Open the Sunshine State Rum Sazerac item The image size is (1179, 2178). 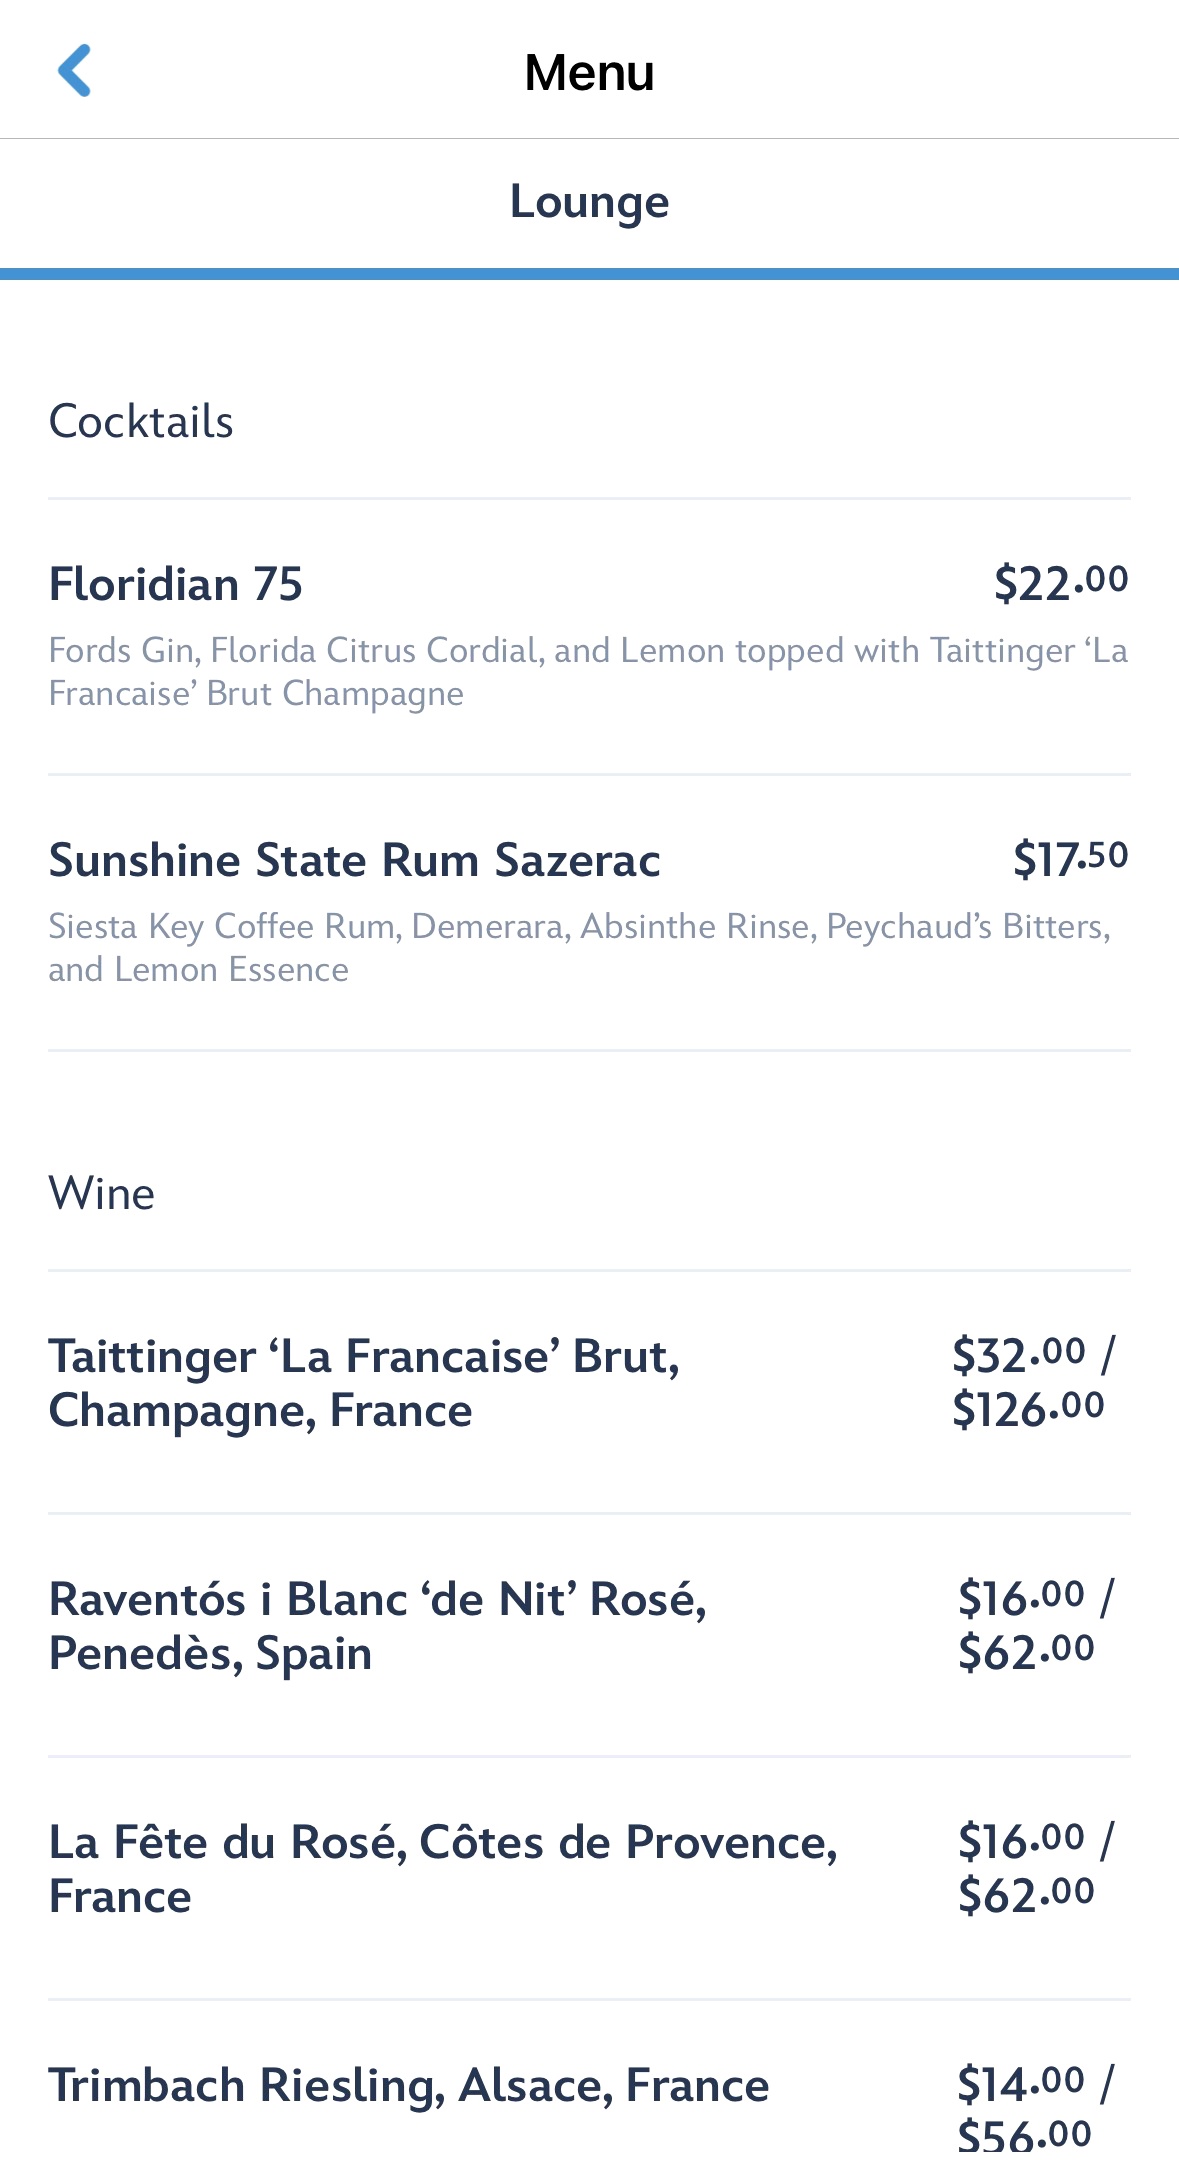tap(355, 860)
